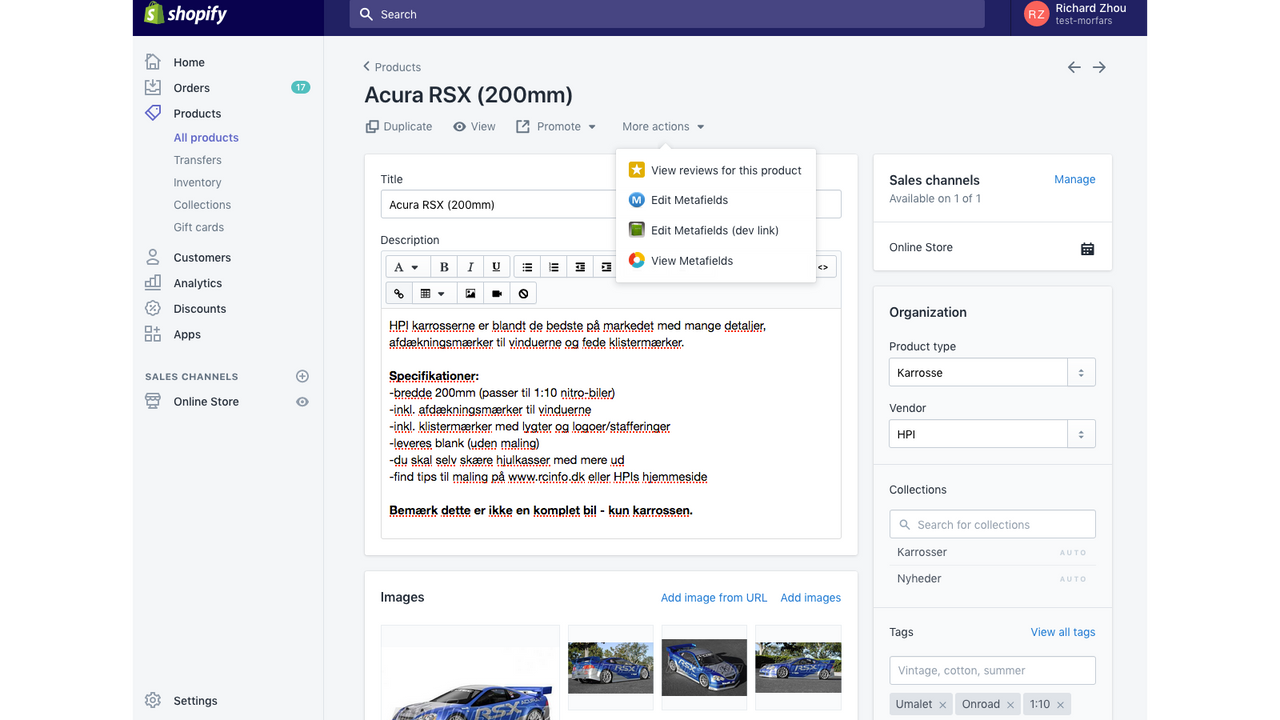This screenshot has width=1280, height=720.
Task: Click Search for collections field
Action: (x=992, y=524)
